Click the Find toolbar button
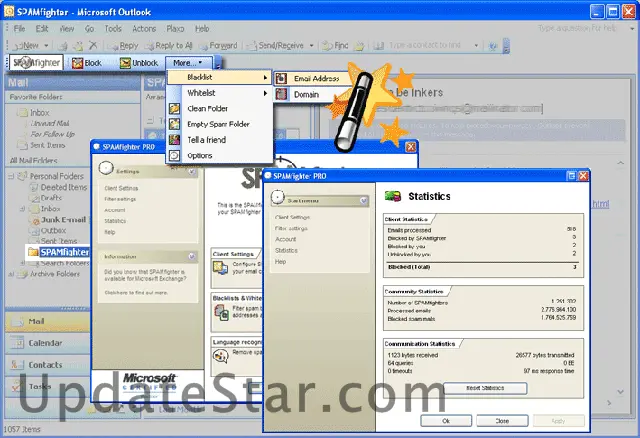Image resolution: width=640 pixels, height=438 pixels. tap(336, 46)
